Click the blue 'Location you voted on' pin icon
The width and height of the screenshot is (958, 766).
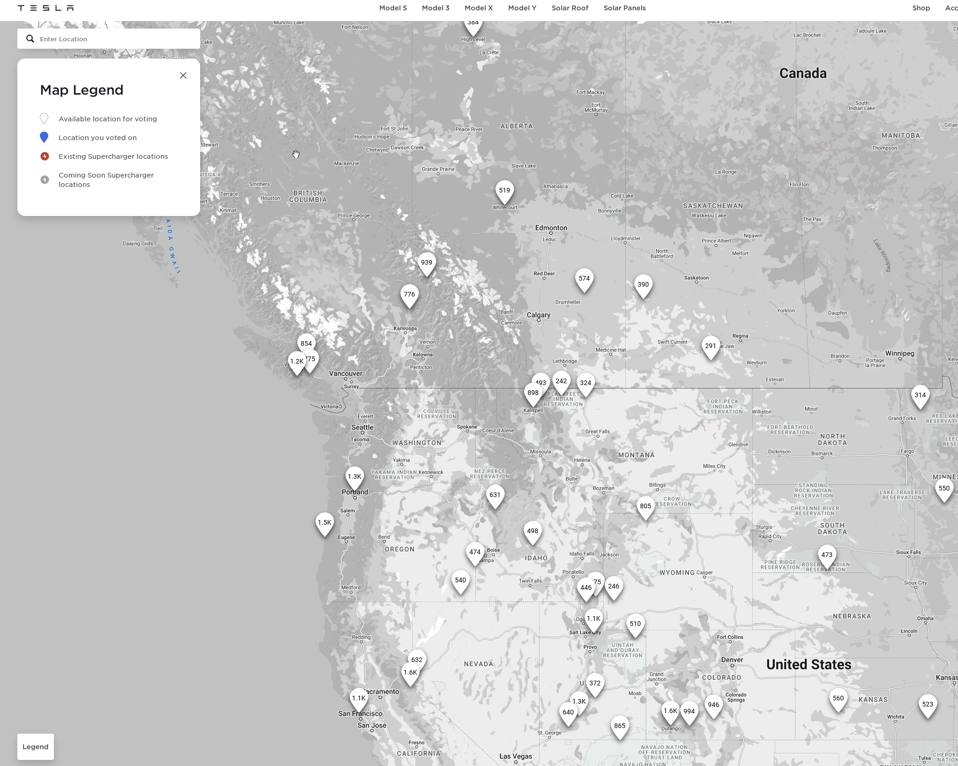point(44,137)
